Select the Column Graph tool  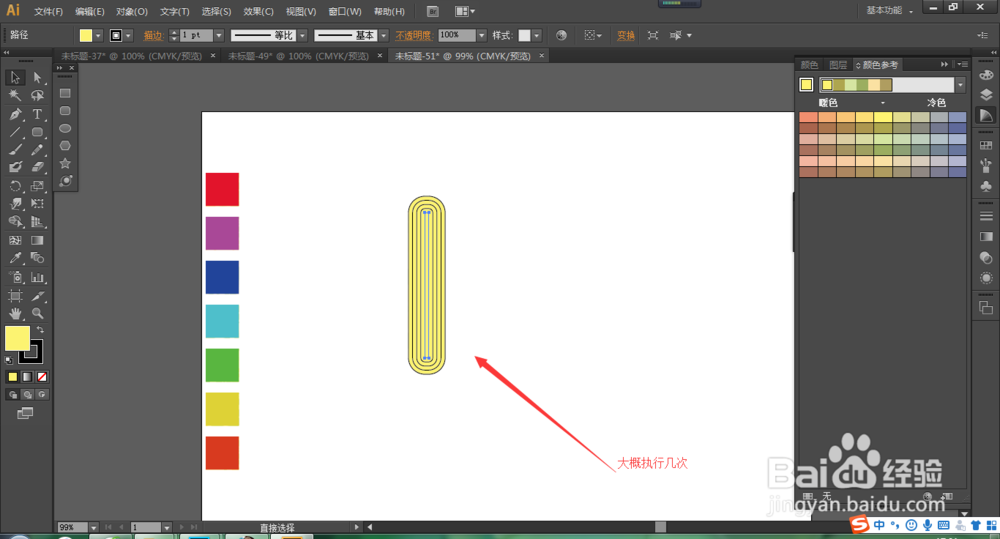click(x=37, y=277)
